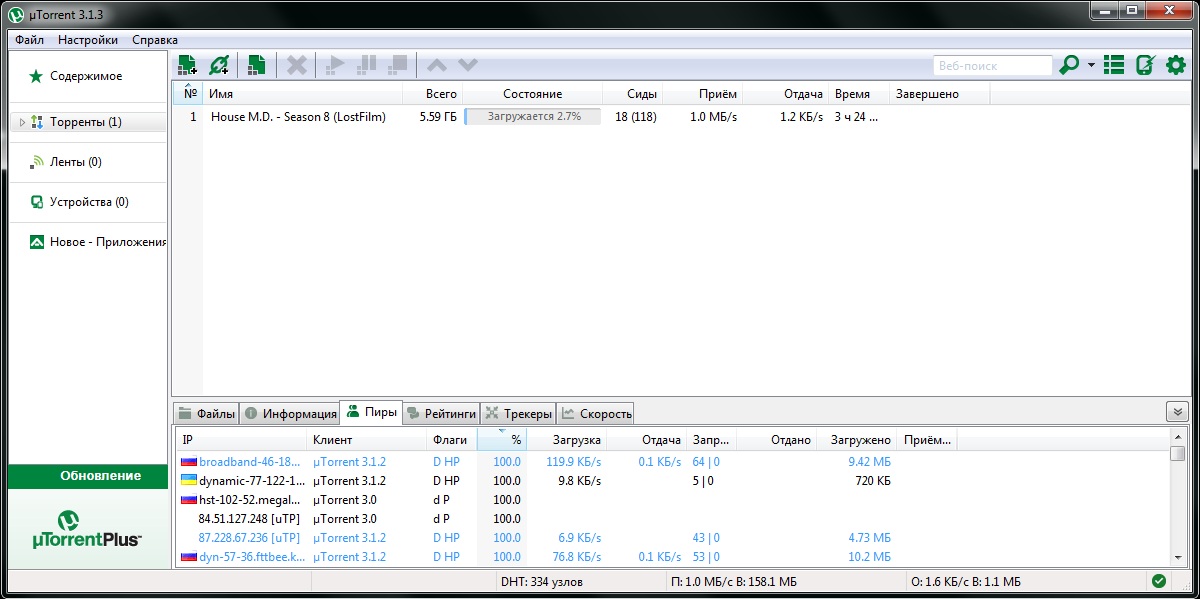Select peer dyn-57-36.fttbee.k...
Viewport: 1200px width, 599px height.
coord(251,557)
